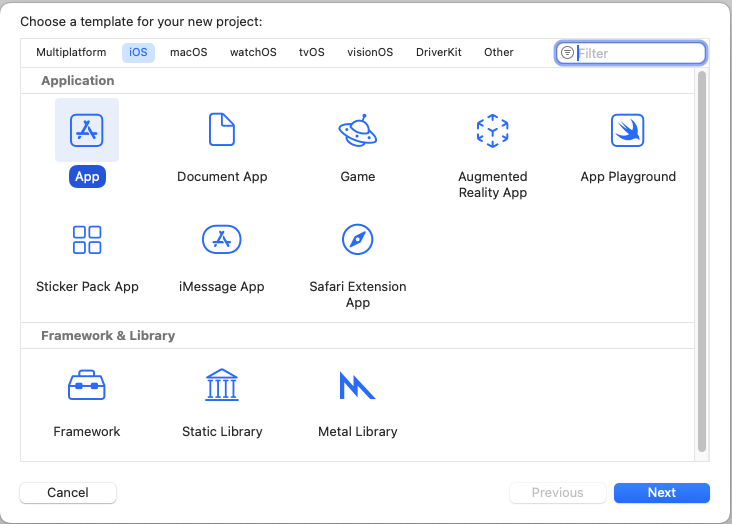
Task: Click the template list vertical scrollbar
Action: click(x=702, y=260)
